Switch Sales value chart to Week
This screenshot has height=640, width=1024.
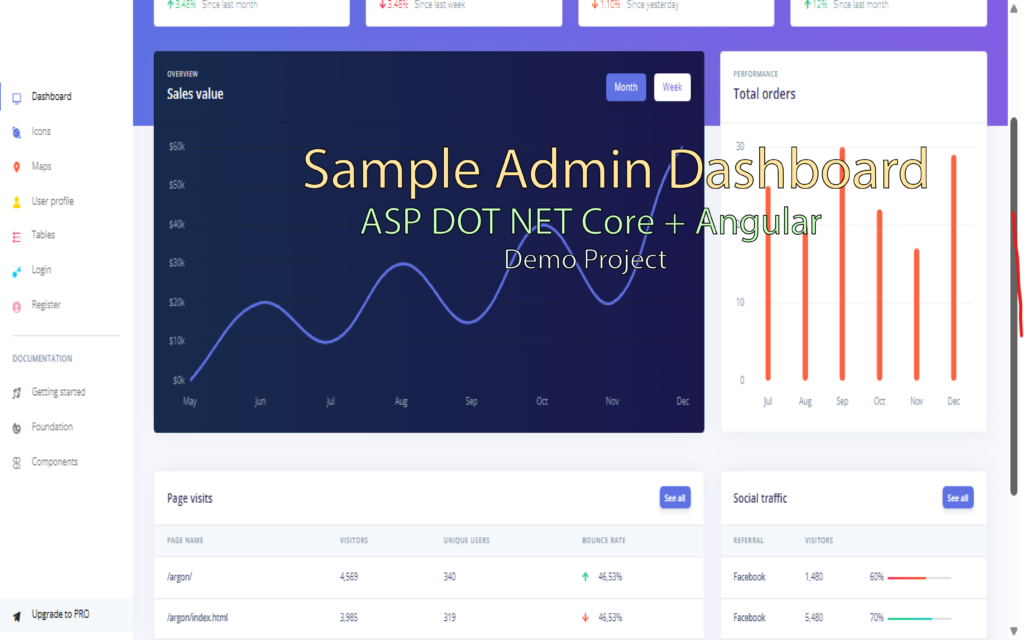pos(672,87)
